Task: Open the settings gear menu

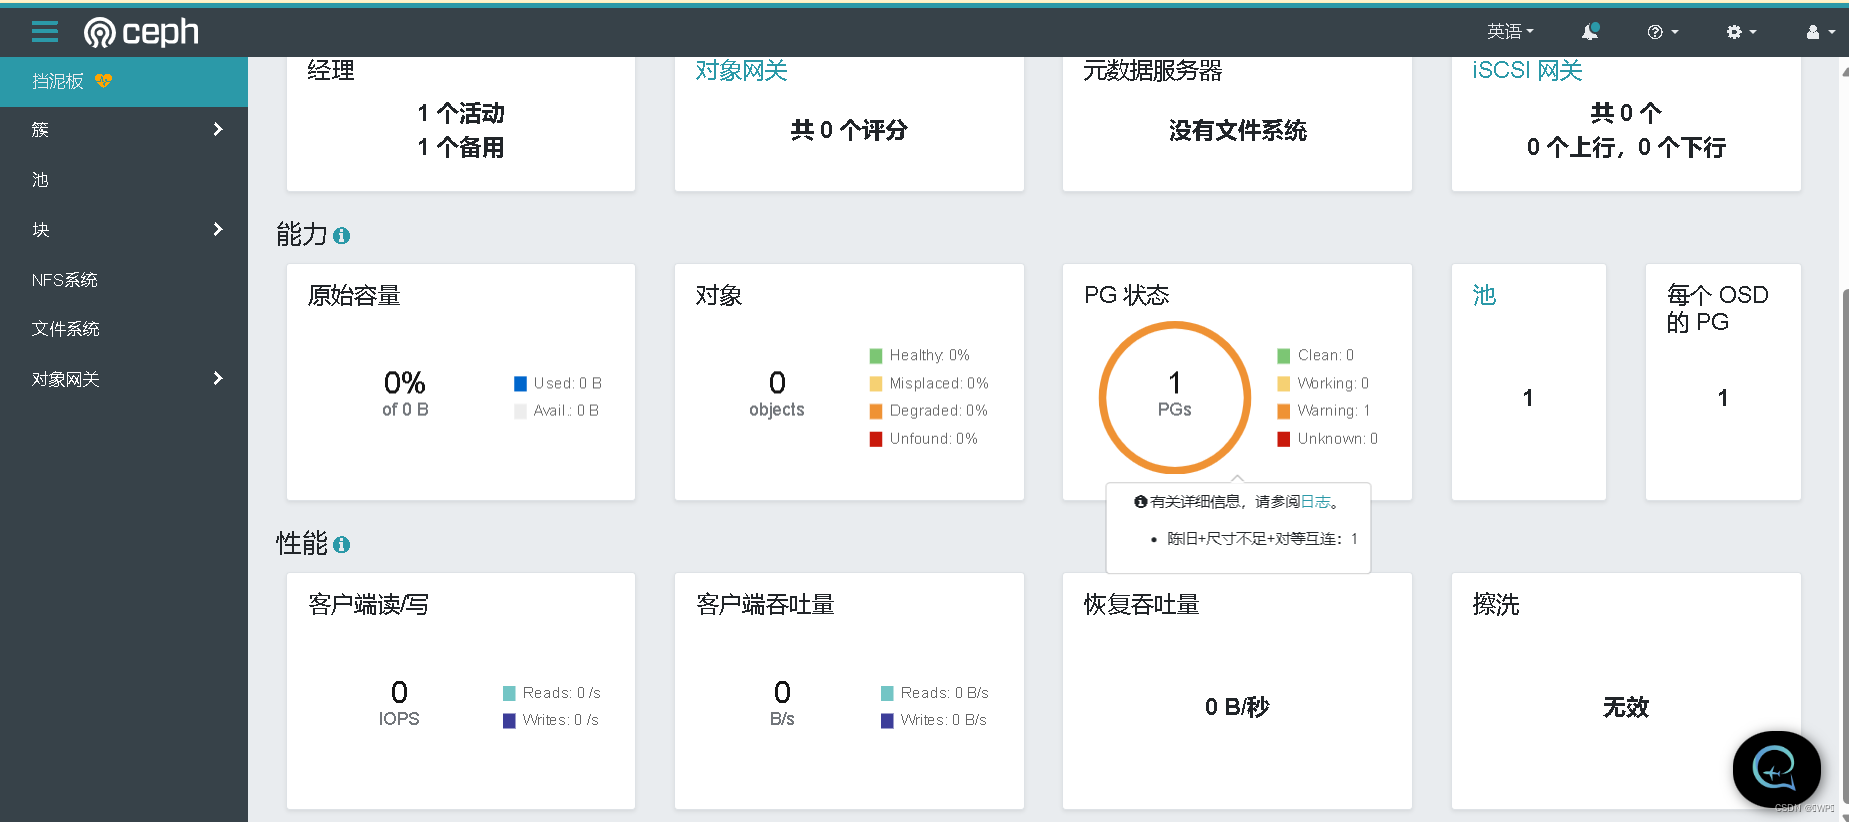Action: click(1741, 32)
